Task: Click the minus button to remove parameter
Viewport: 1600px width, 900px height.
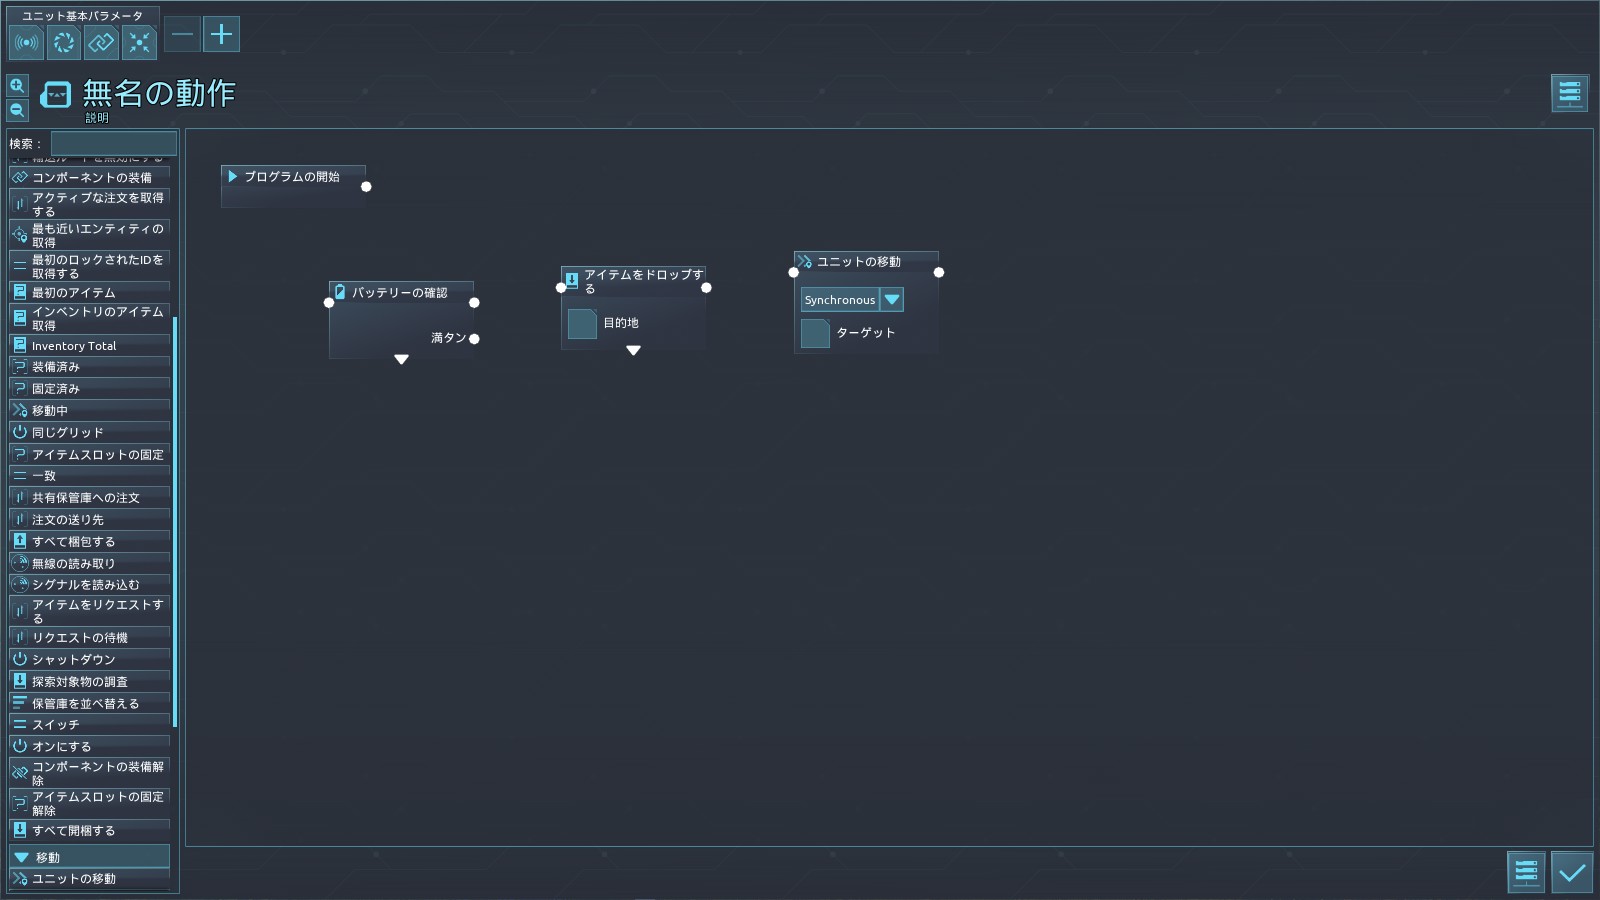Action: coord(182,34)
